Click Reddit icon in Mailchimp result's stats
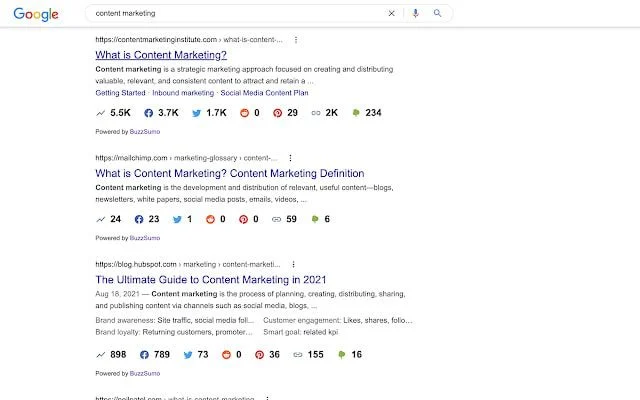The image size is (640, 400). 210,220
